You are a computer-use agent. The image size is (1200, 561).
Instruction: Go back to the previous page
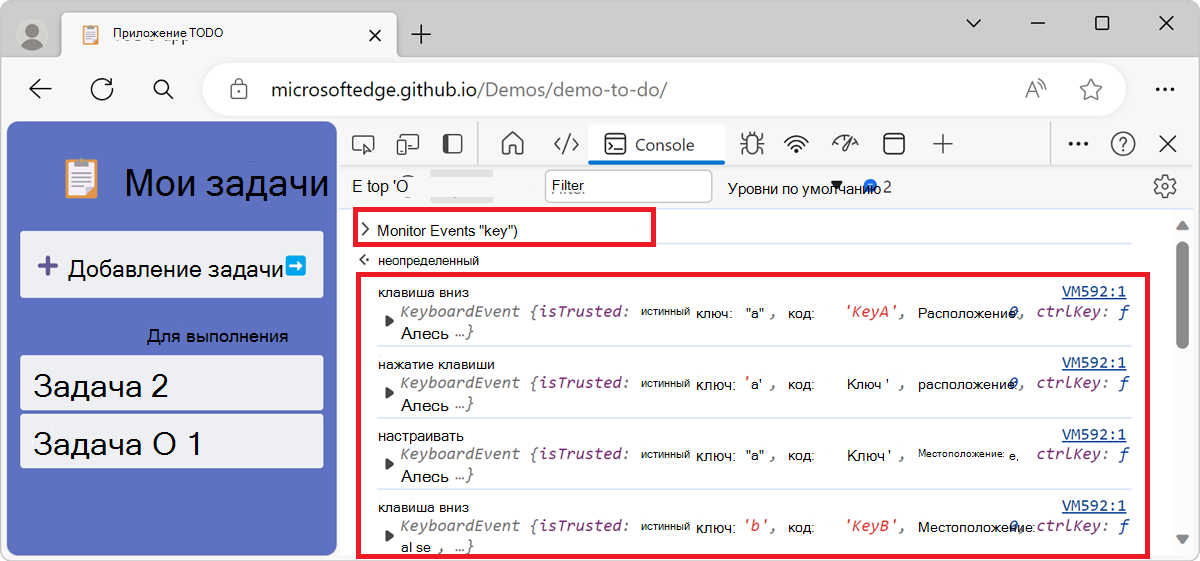tap(40, 89)
